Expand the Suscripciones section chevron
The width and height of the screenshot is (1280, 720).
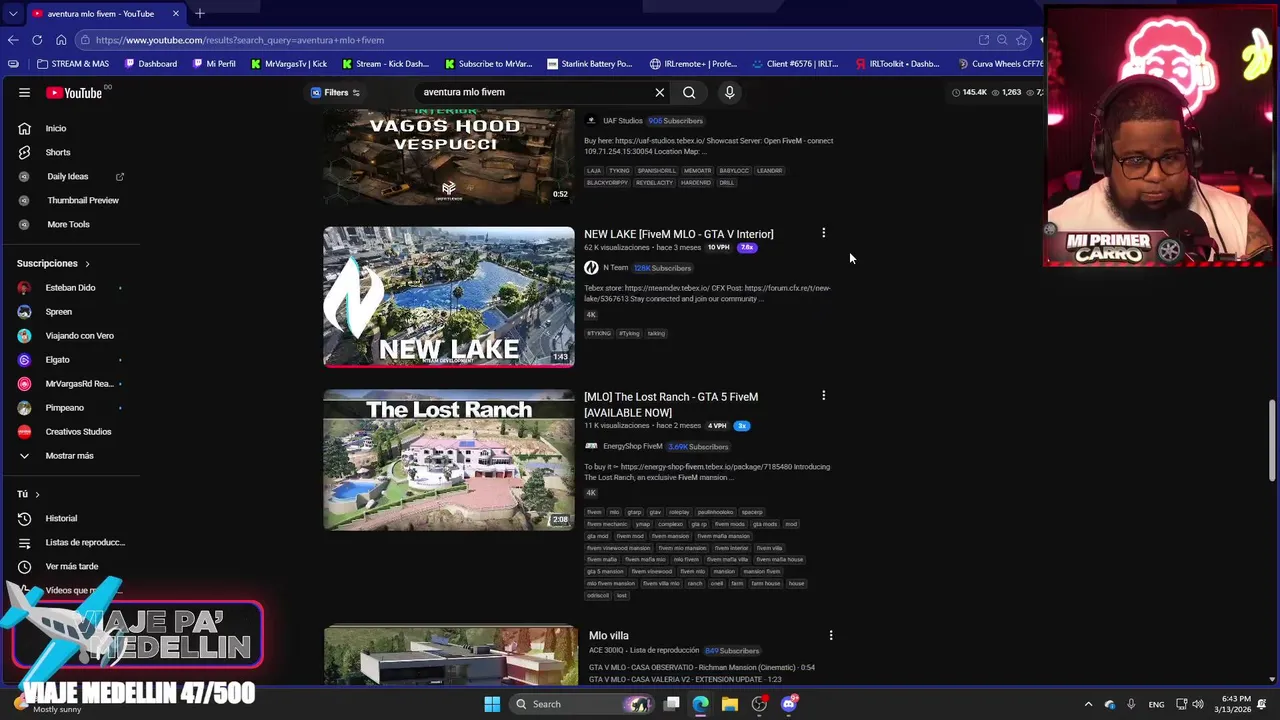point(87,264)
